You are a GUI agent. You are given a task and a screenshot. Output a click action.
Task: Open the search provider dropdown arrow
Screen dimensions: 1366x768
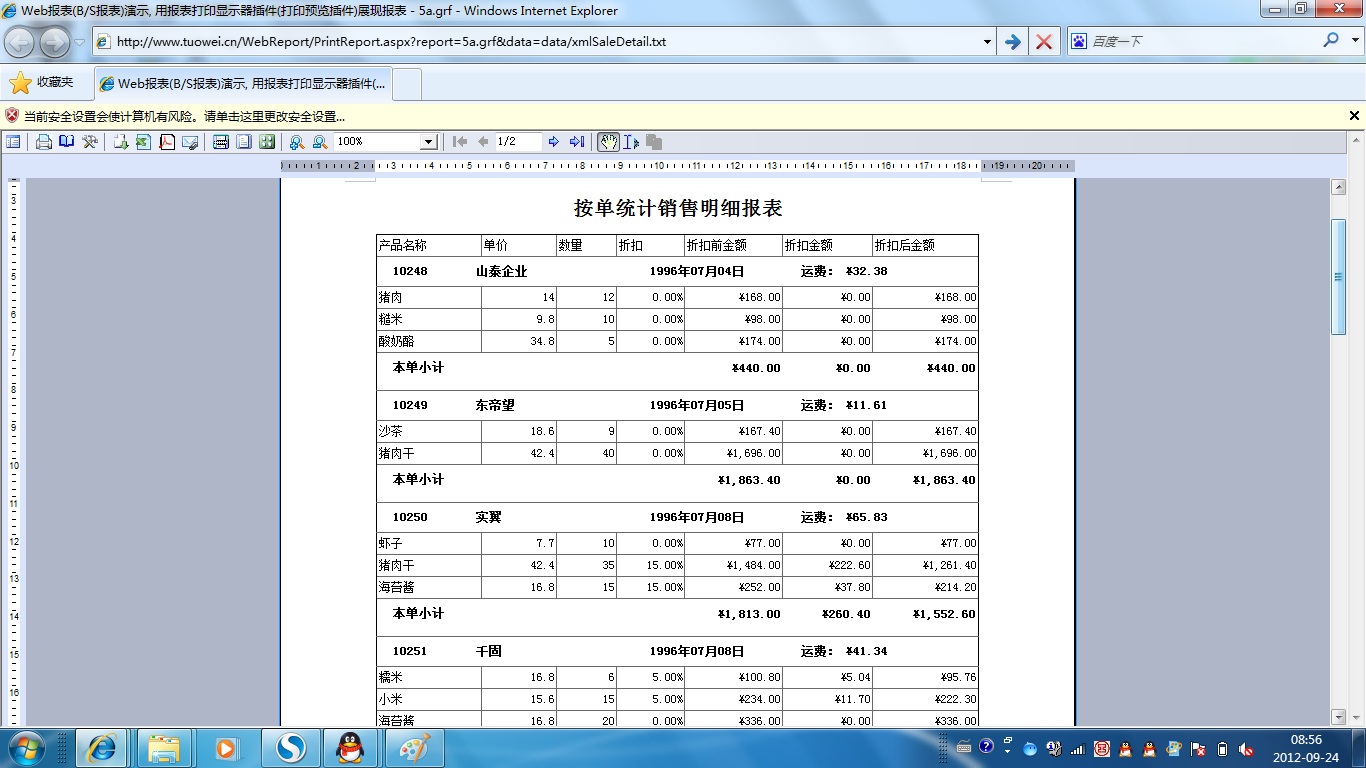(x=1352, y=41)
